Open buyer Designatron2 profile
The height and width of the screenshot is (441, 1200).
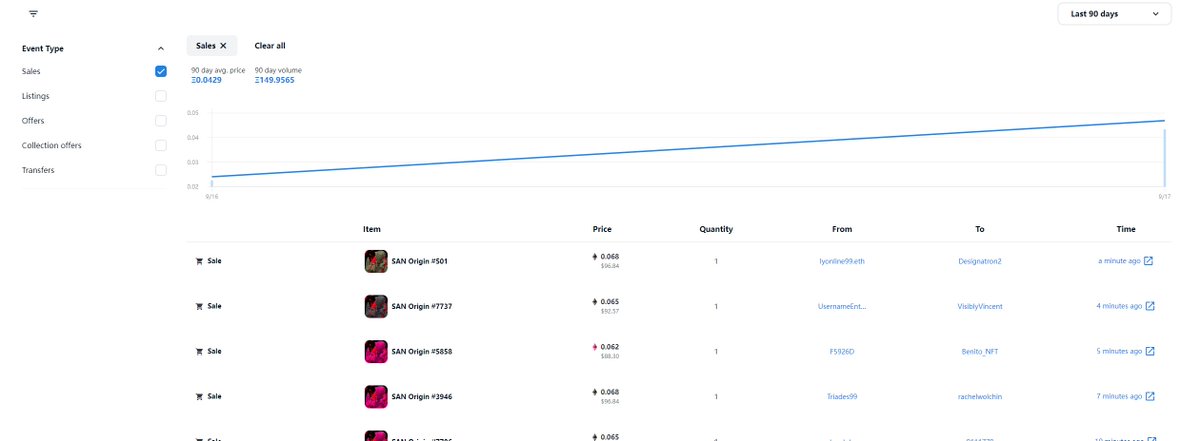(979, 261)
